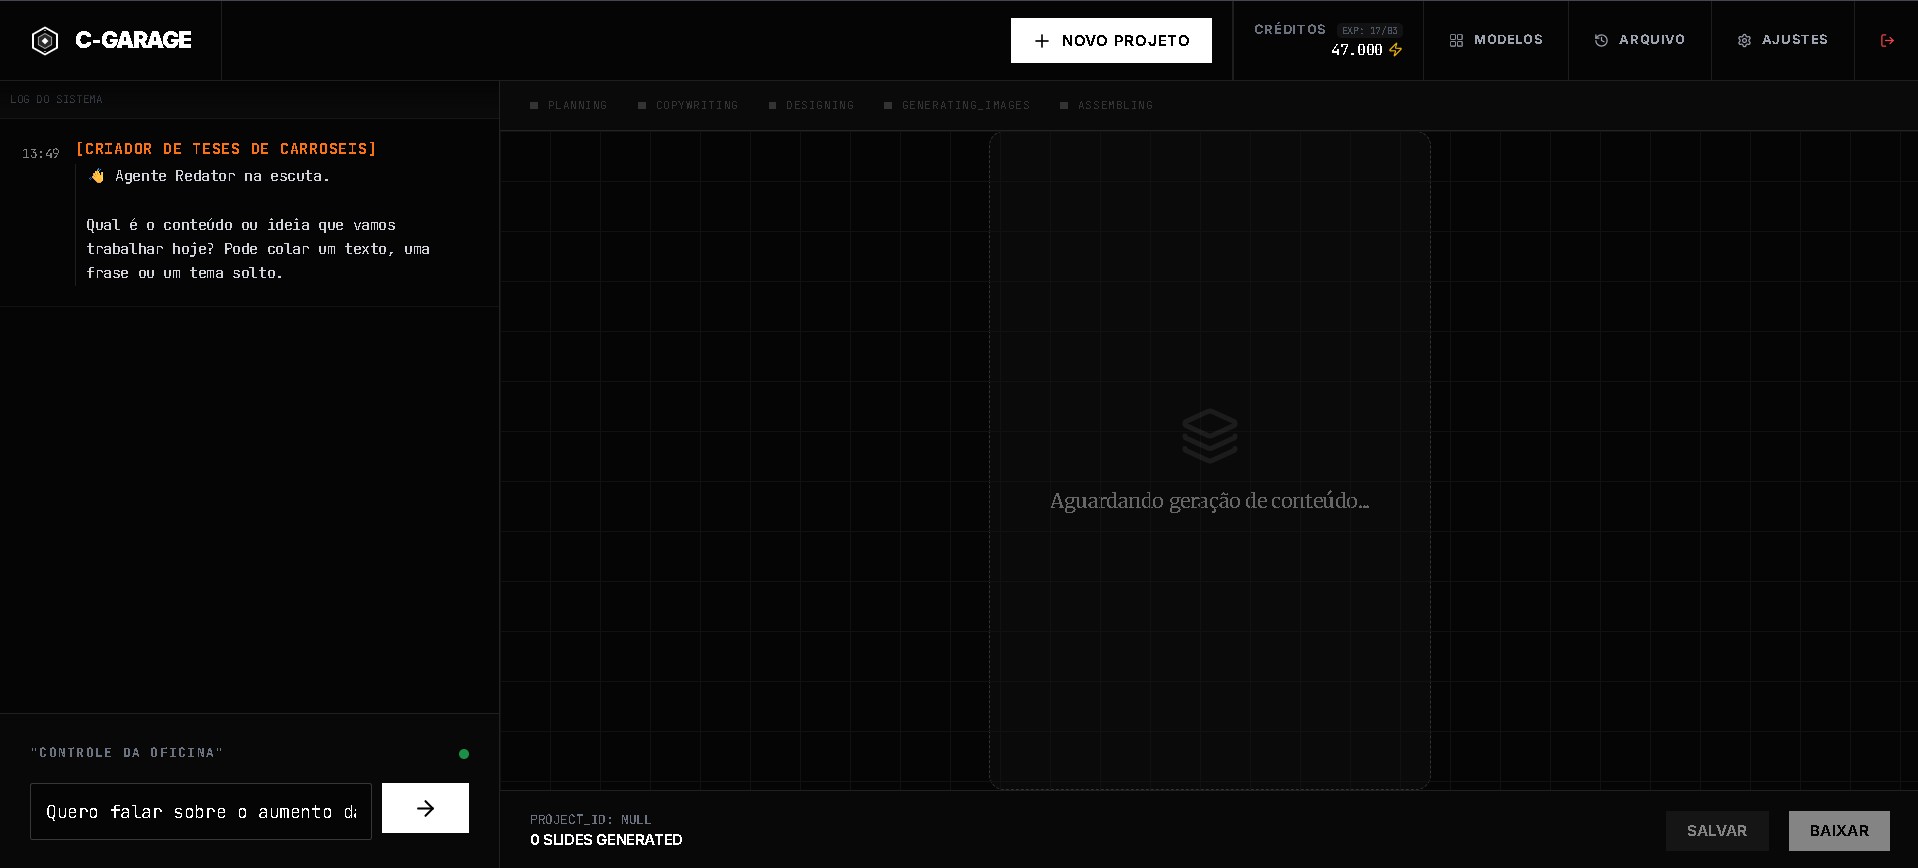Click the Modelos grid icon
The width and height of the screenshot is (1918, 868).
(x=1456, y=41)
